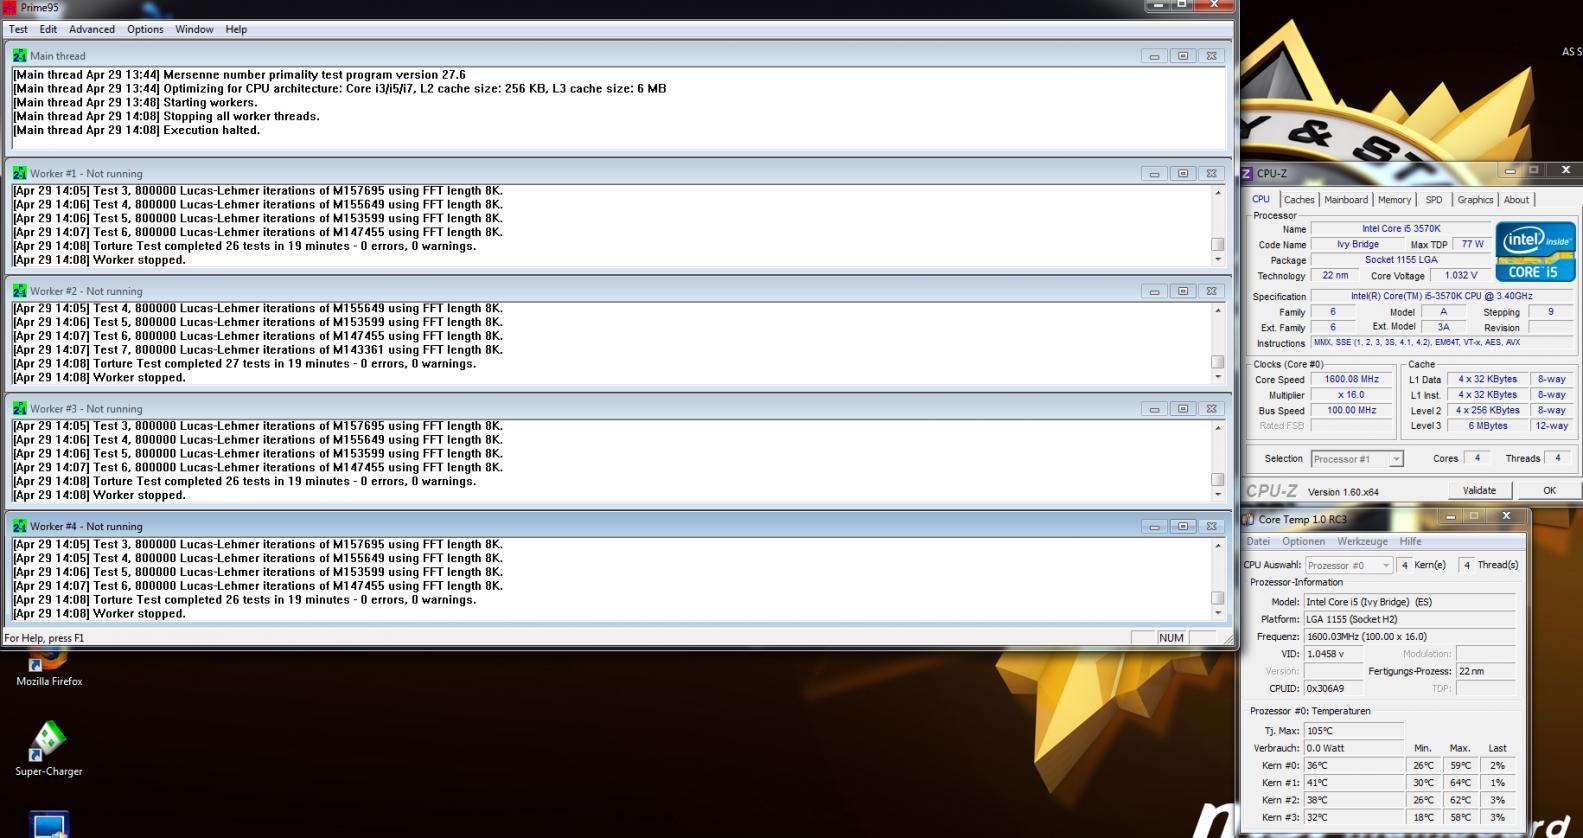The width and height of the screenshot is (1583, 838).
Task: Click the Worker #2 scrollbar down arrow
Action: [x=1217, y=377]
